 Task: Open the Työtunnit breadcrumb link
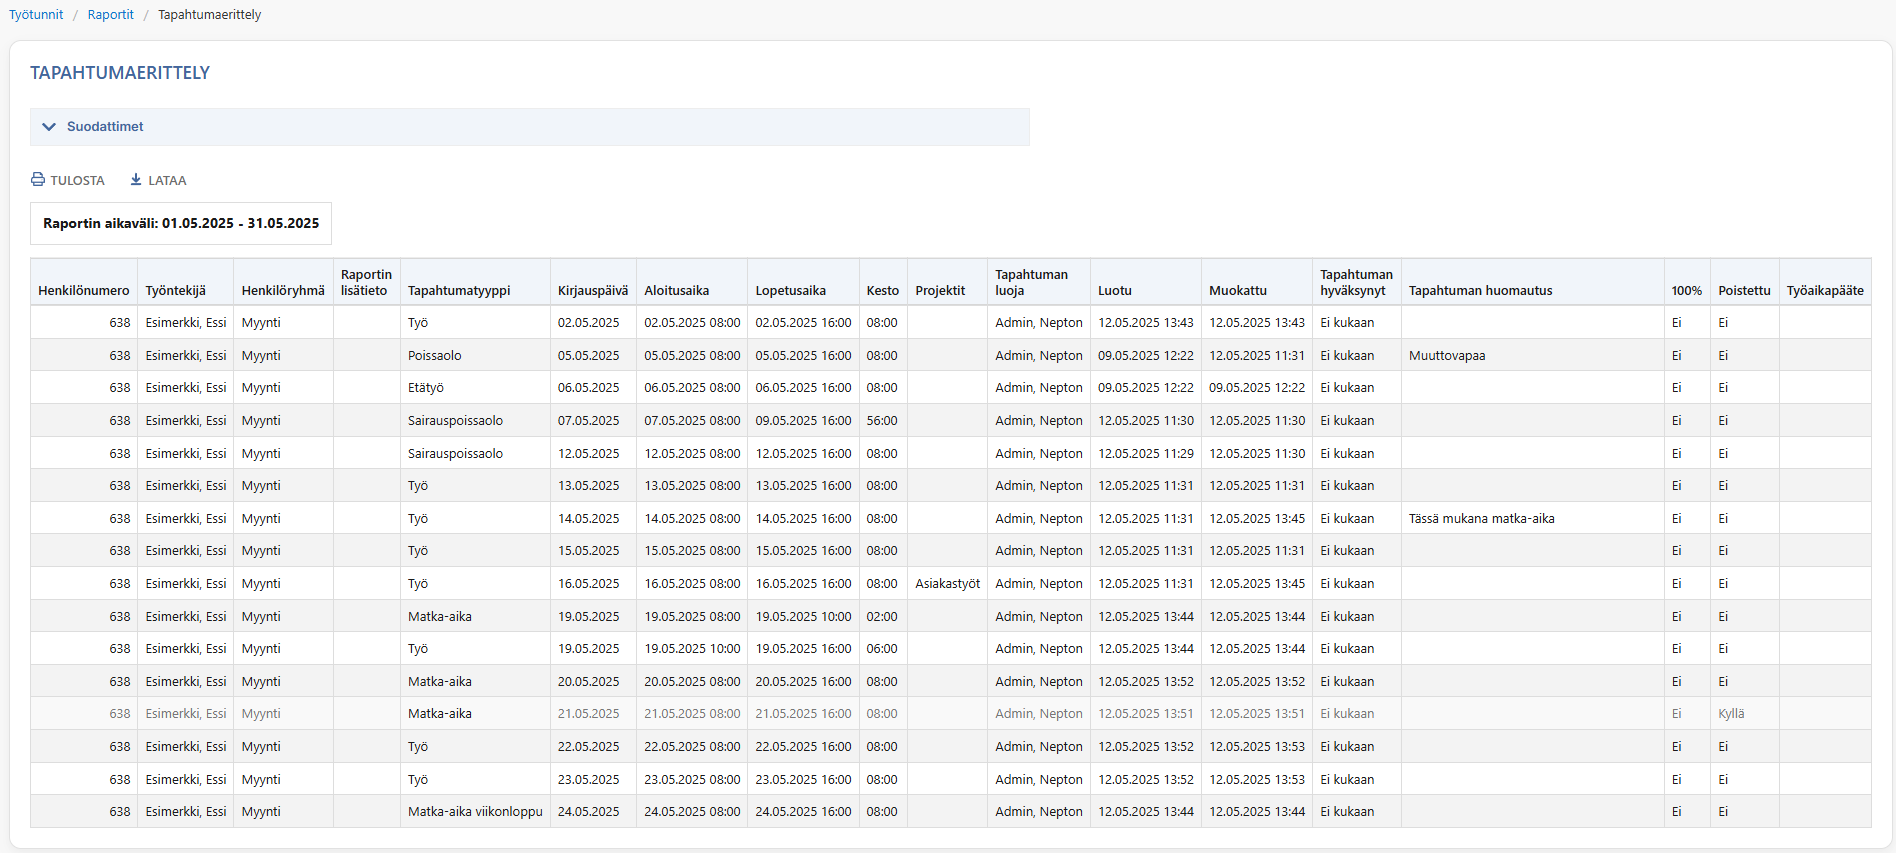(x=36, y=15)
